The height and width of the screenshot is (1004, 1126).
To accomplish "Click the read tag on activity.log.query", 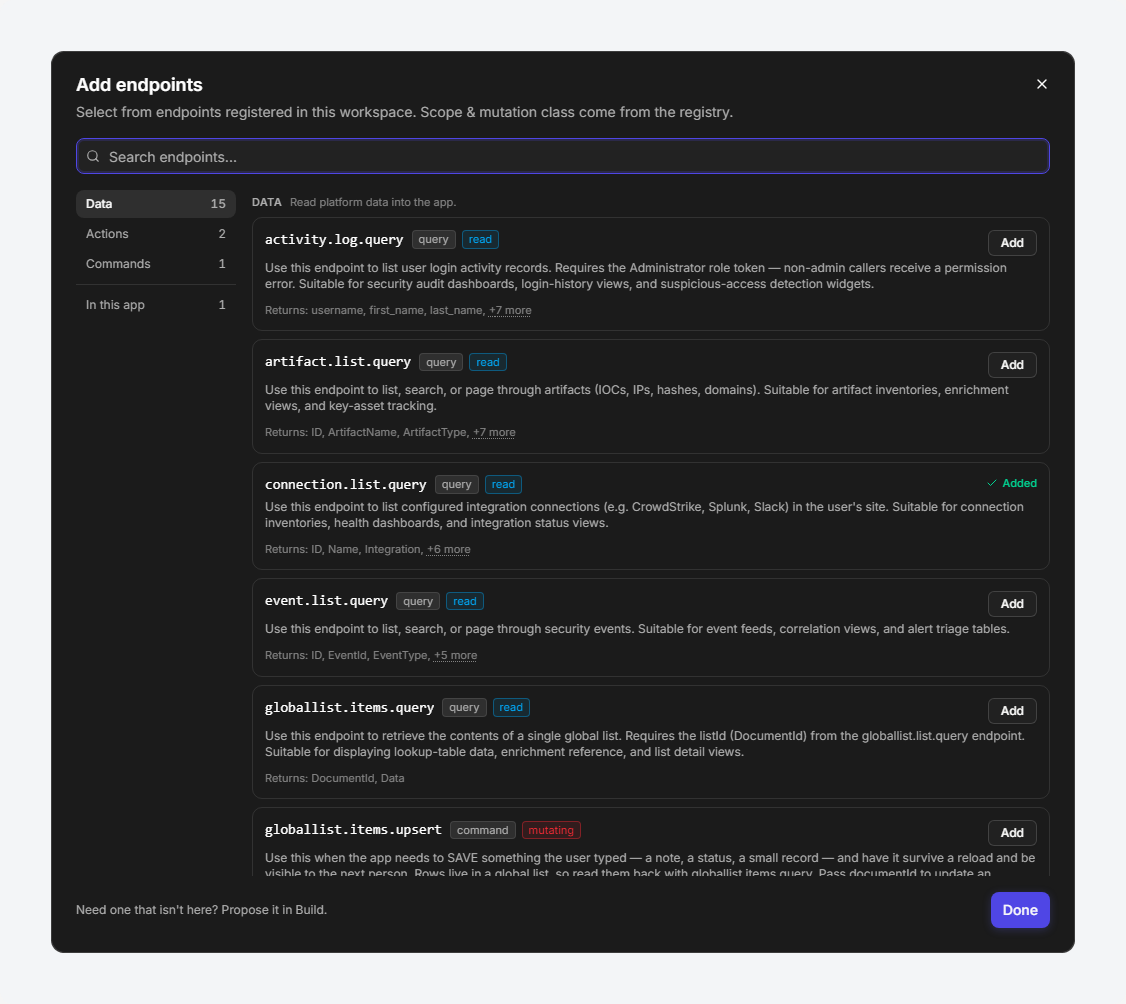I will pos(480,240).
